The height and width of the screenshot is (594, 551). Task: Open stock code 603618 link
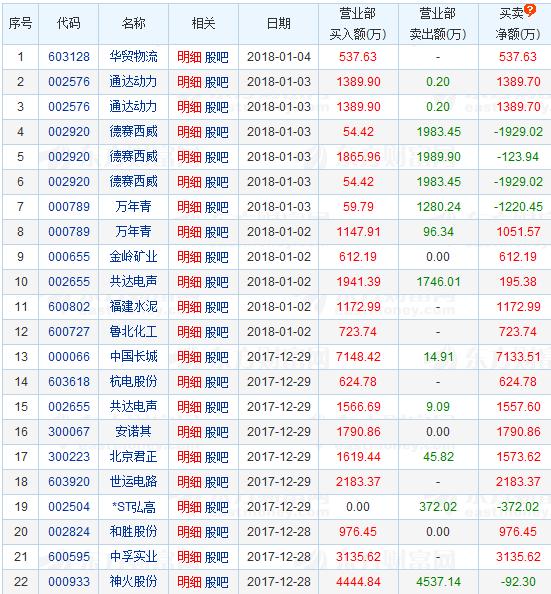(x=69, y=382)
